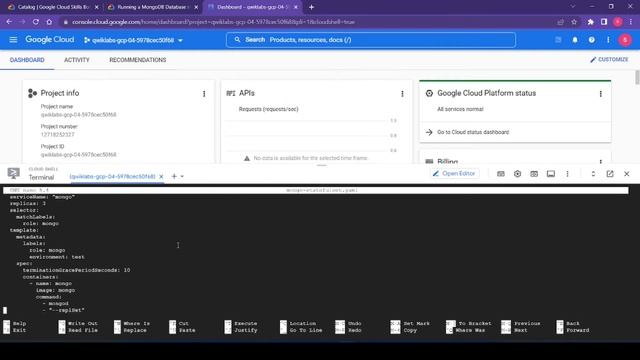Open Project info card options menu
This screenshot has width=640, height=360.
tap(204, 94)
